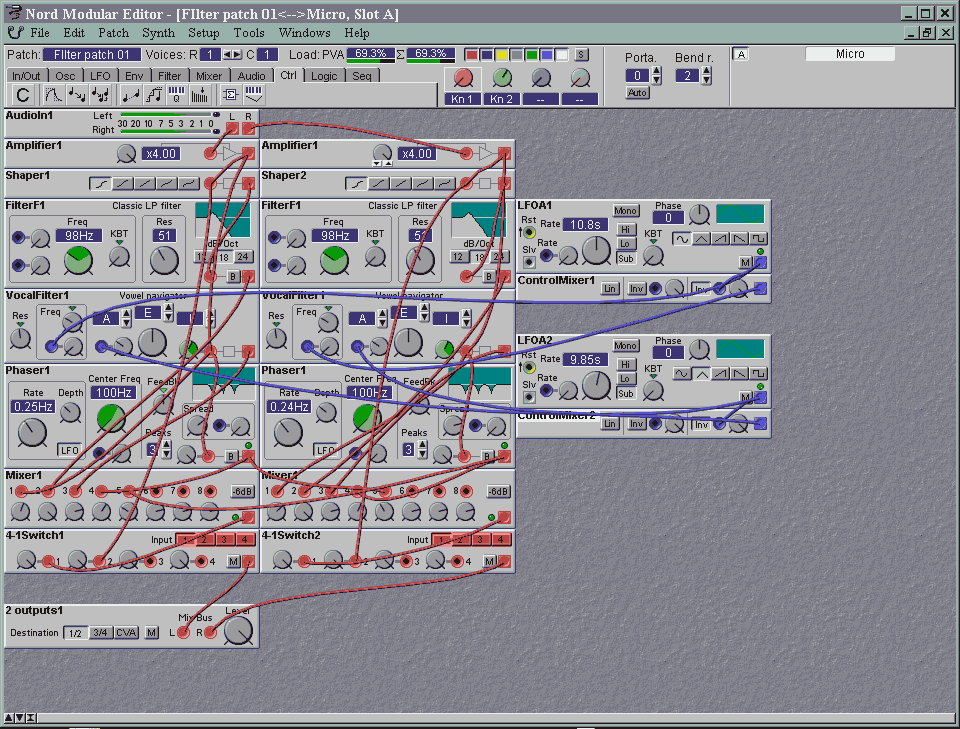
Task: Click the Kn 1 red knob icon
Action: [x=463, y=78]
